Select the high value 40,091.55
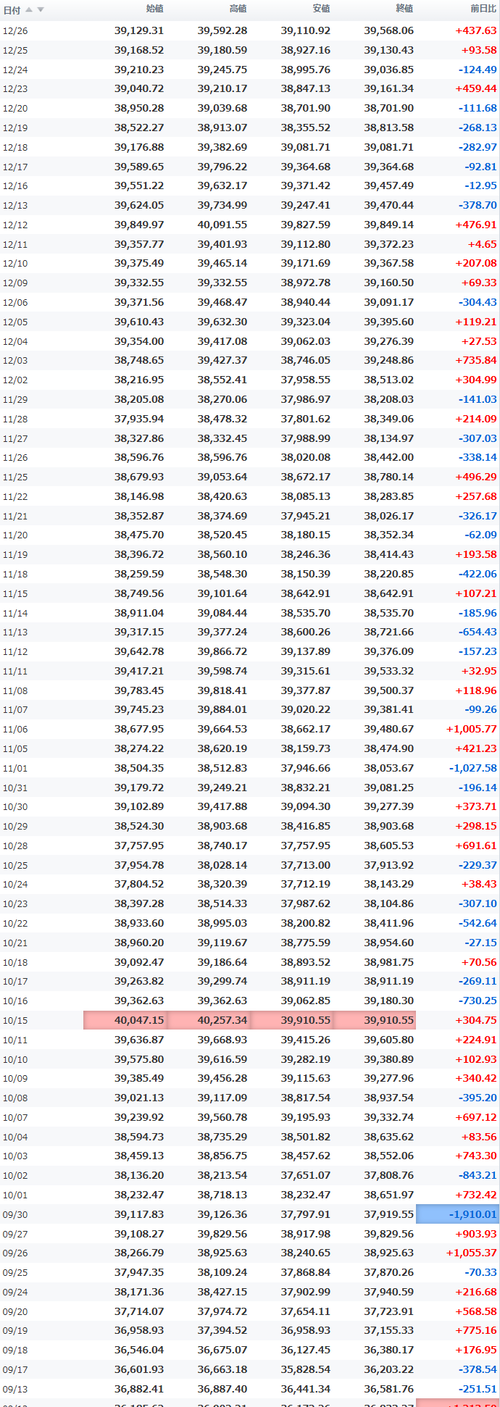Screen dimensions: 500x1407 coord(222,225)
